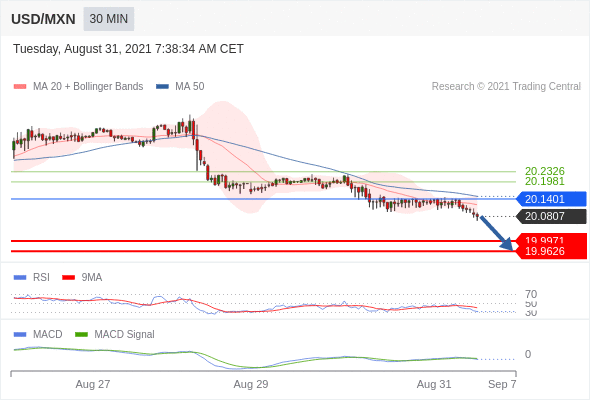Click the 9MA red legend swatch

pyautogui.click(x=68, y=278)
